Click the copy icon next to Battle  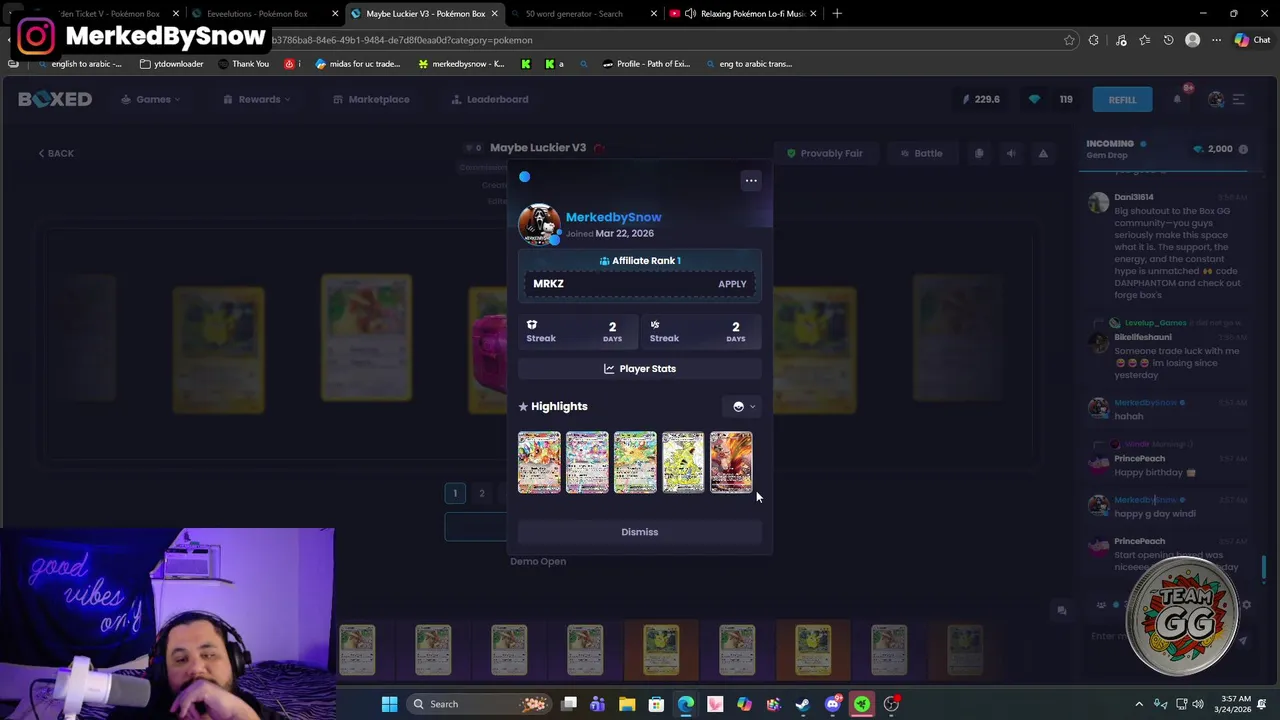979,153
